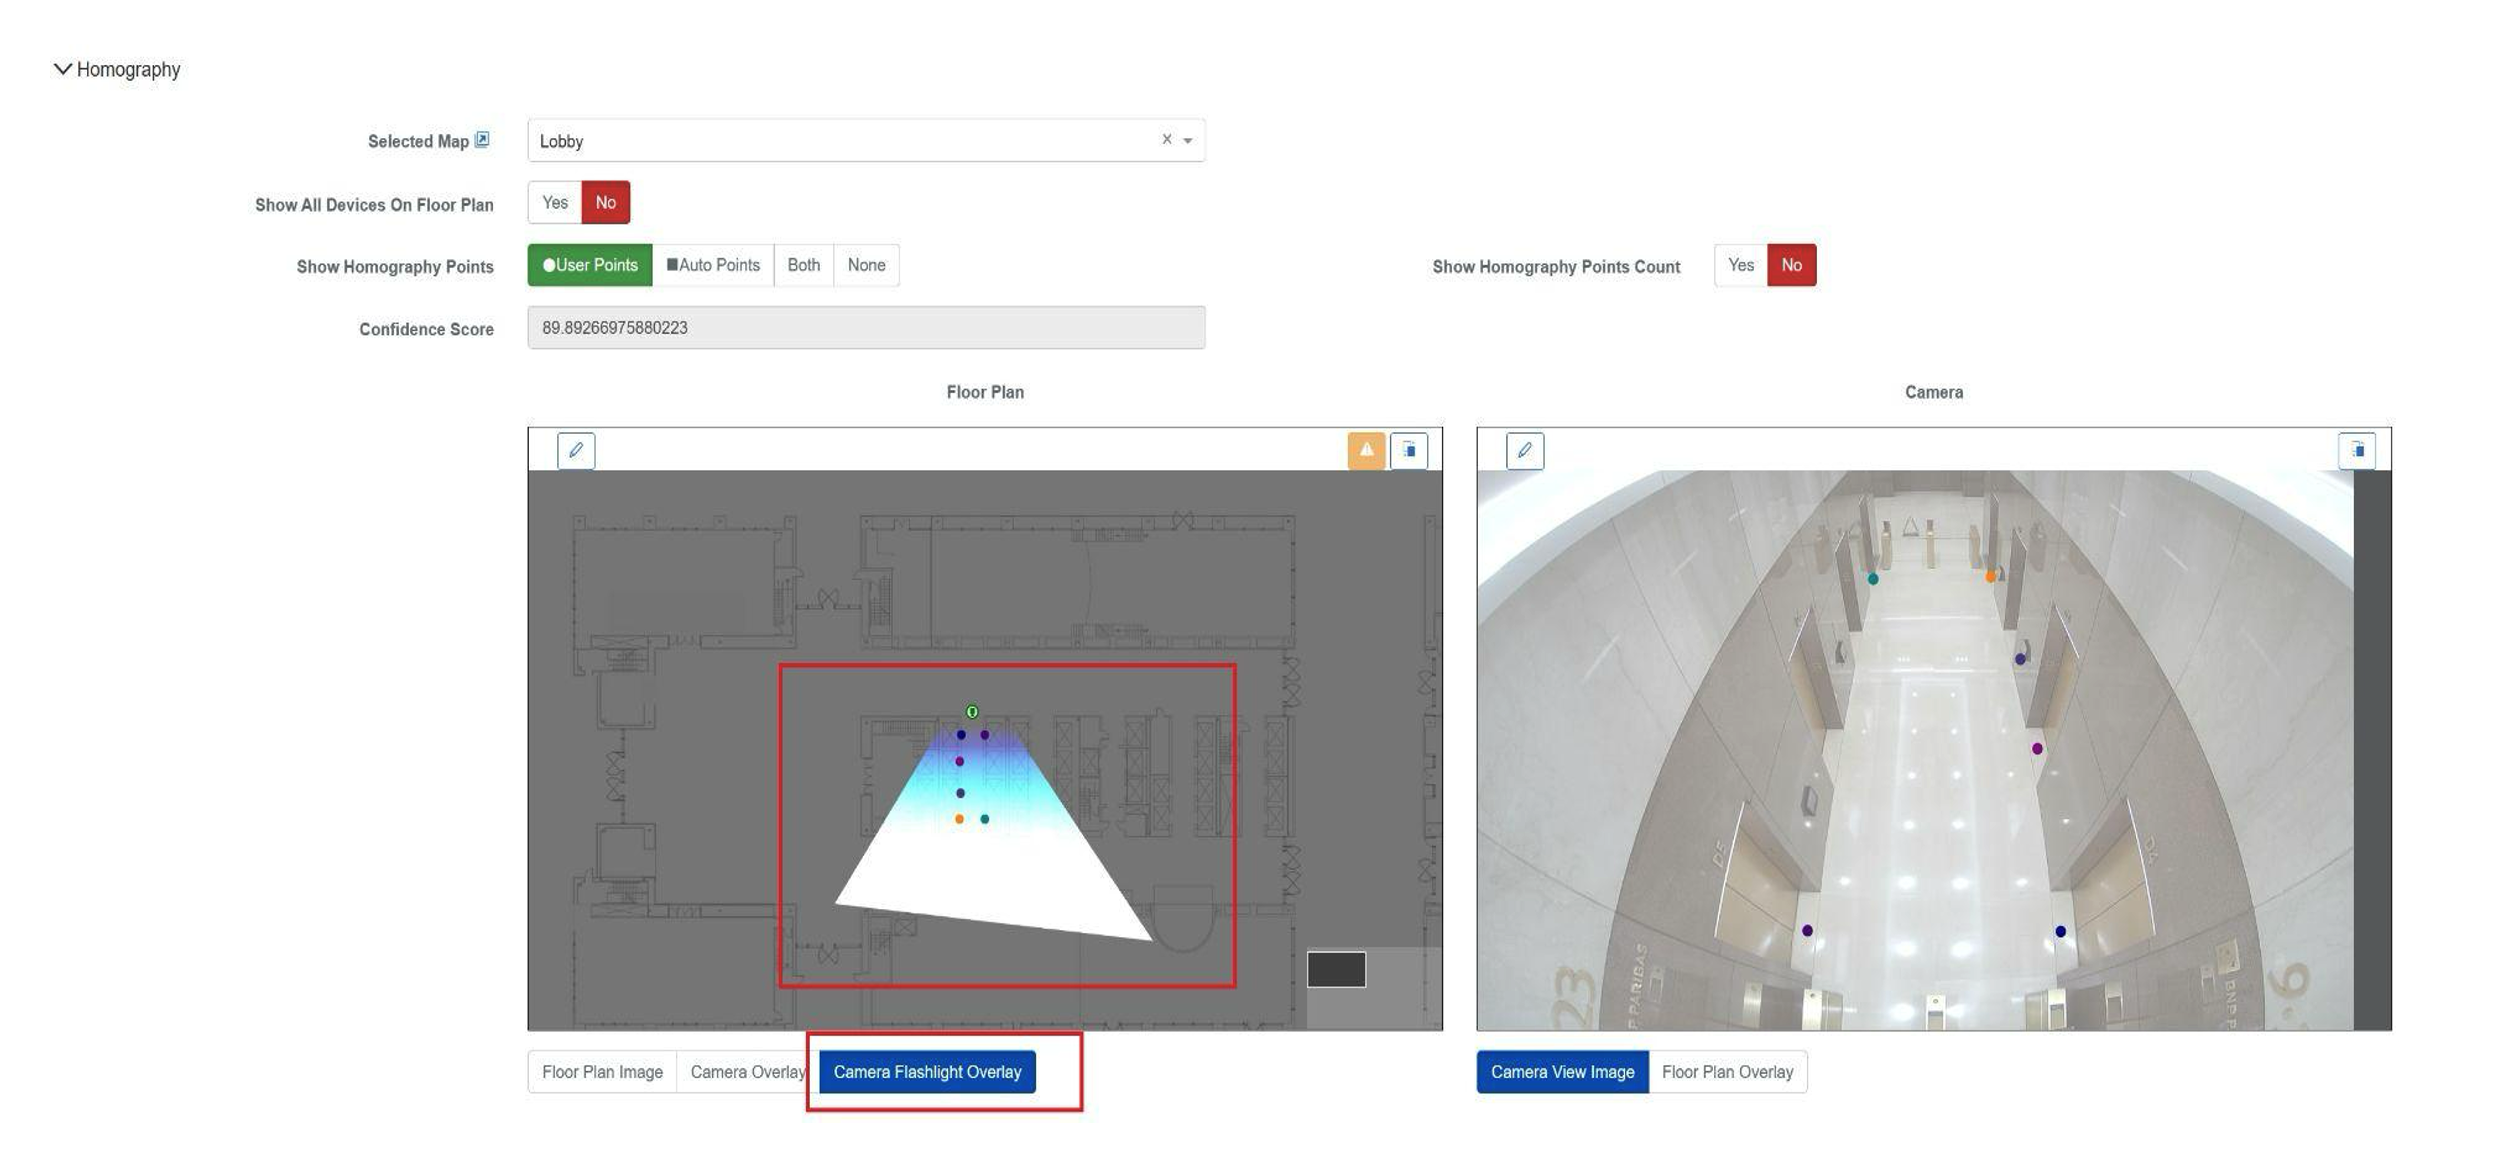The height and width of the screenshot is (1168, 2506).
Task: Select Auto Points for homography display
Action: 713,266
